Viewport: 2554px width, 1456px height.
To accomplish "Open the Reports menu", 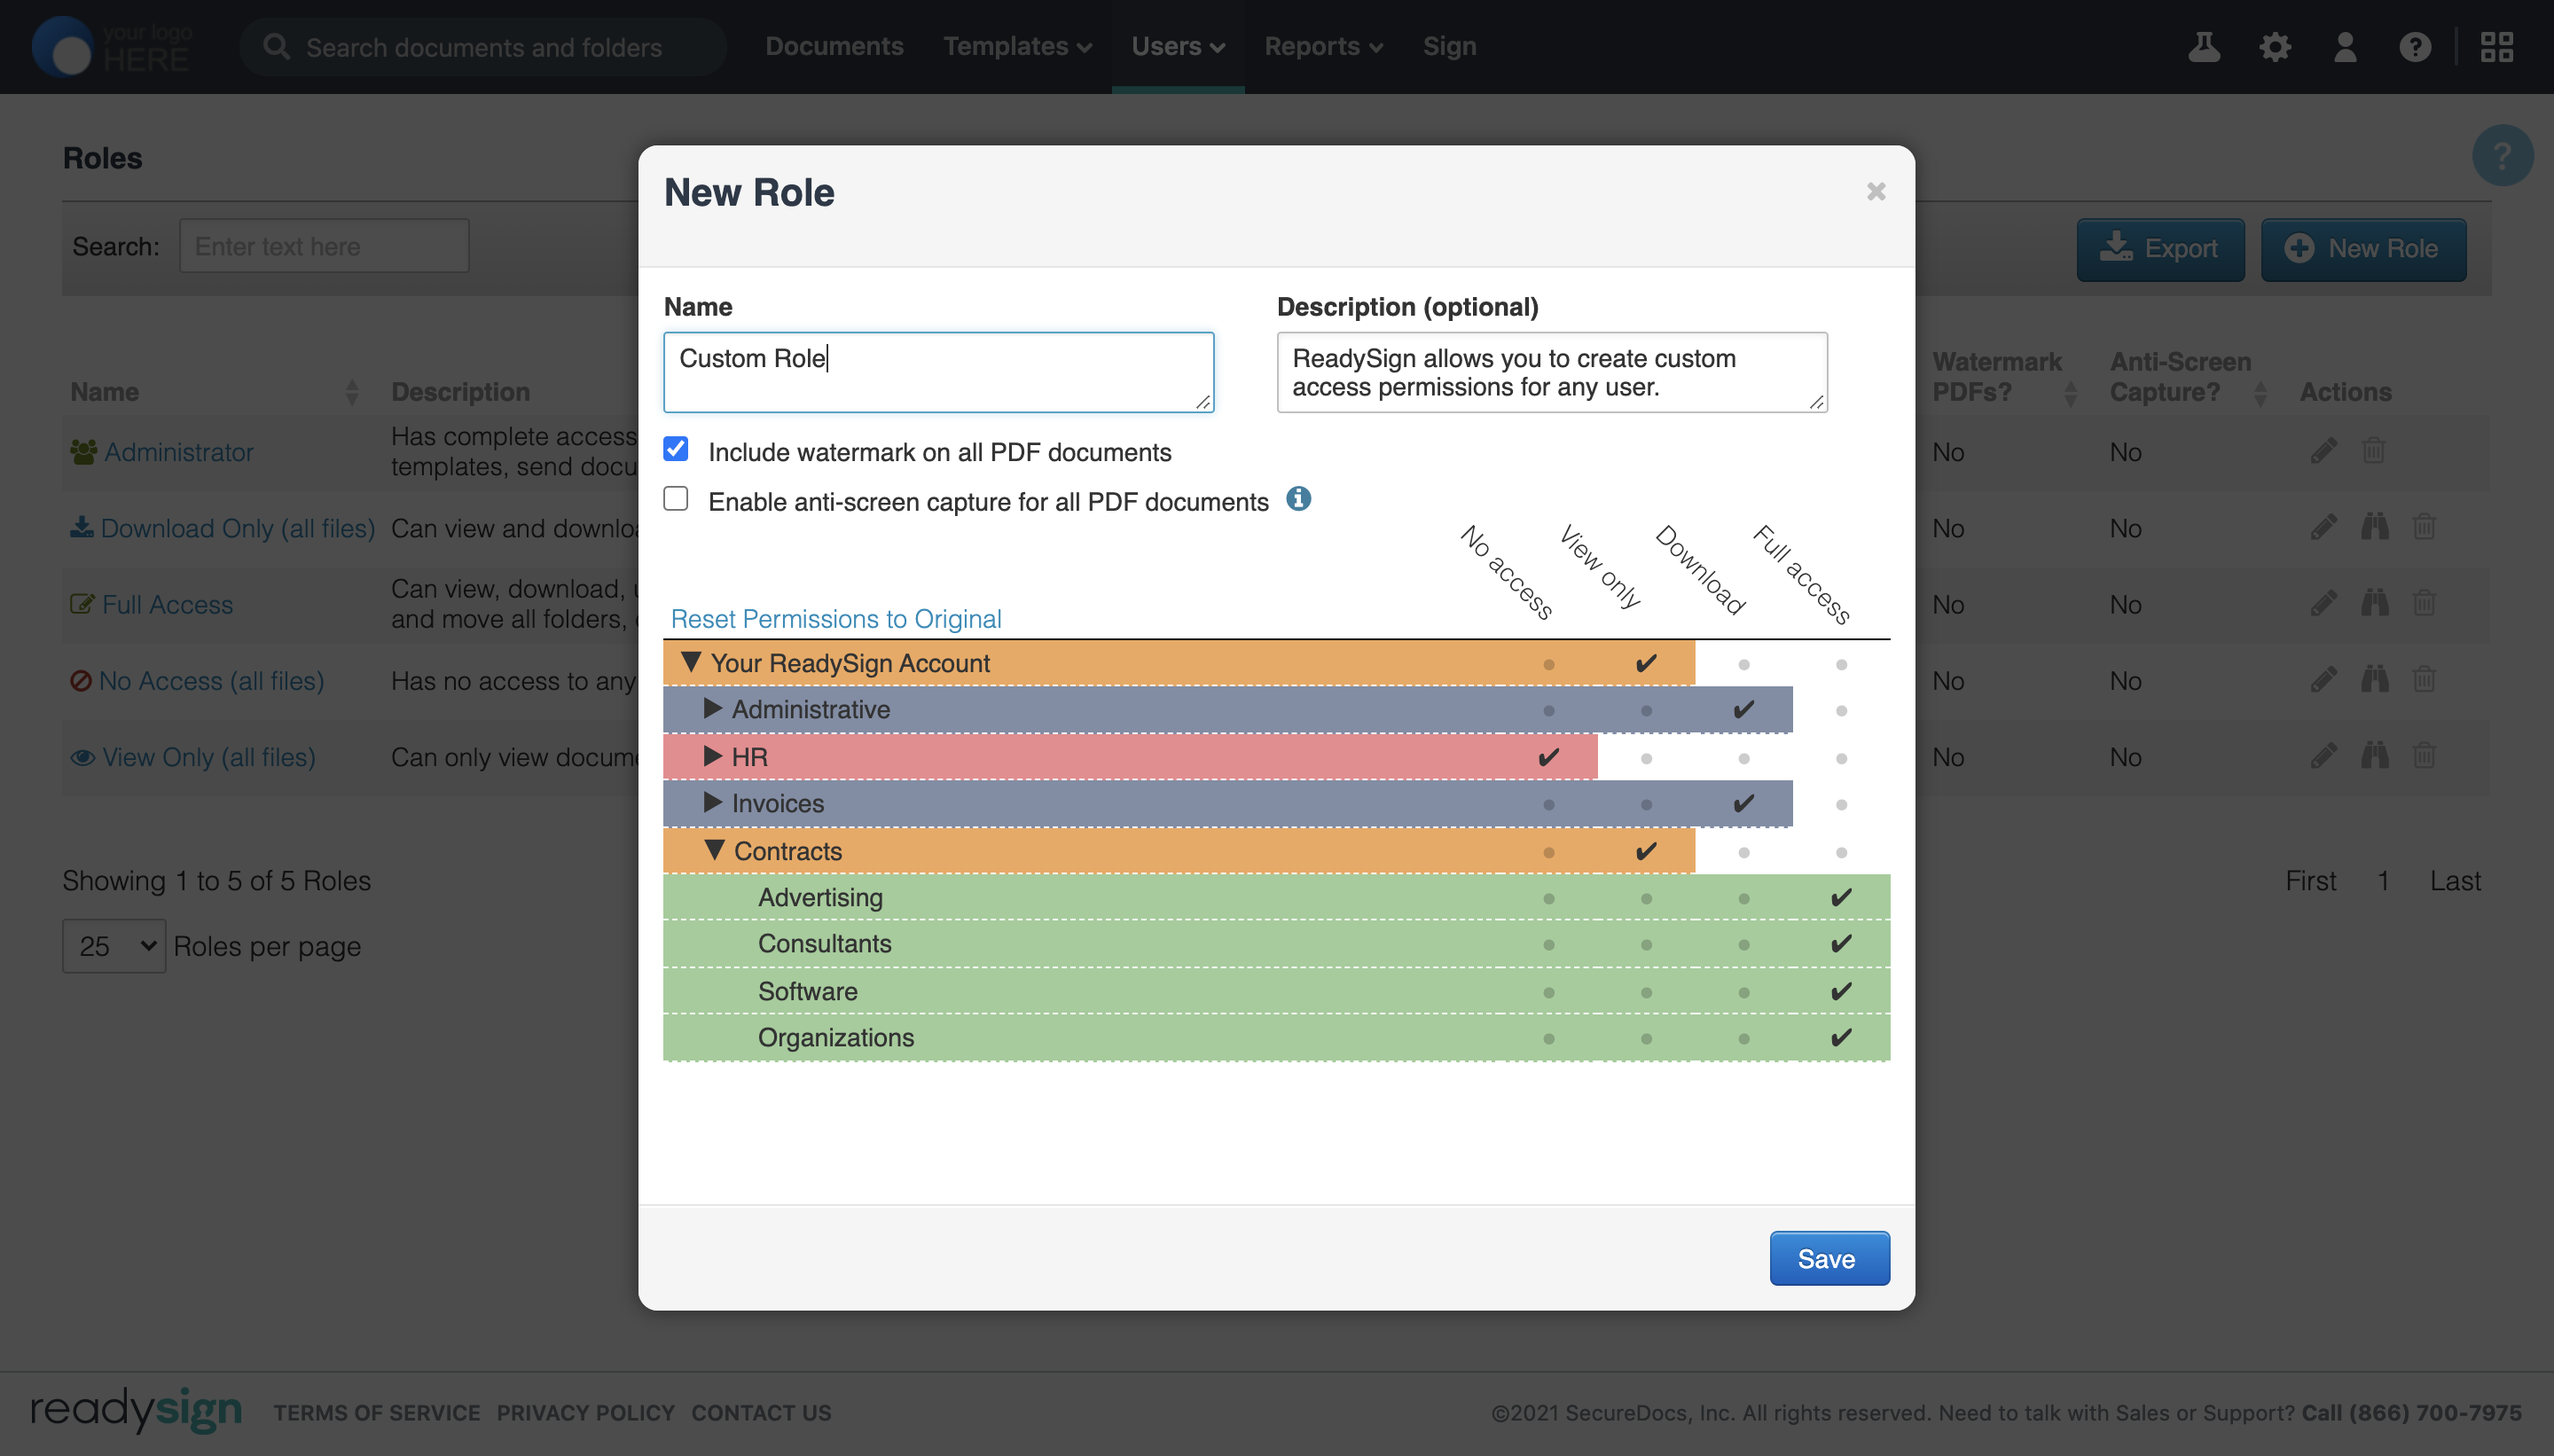I will click(x=1322, y=46).
